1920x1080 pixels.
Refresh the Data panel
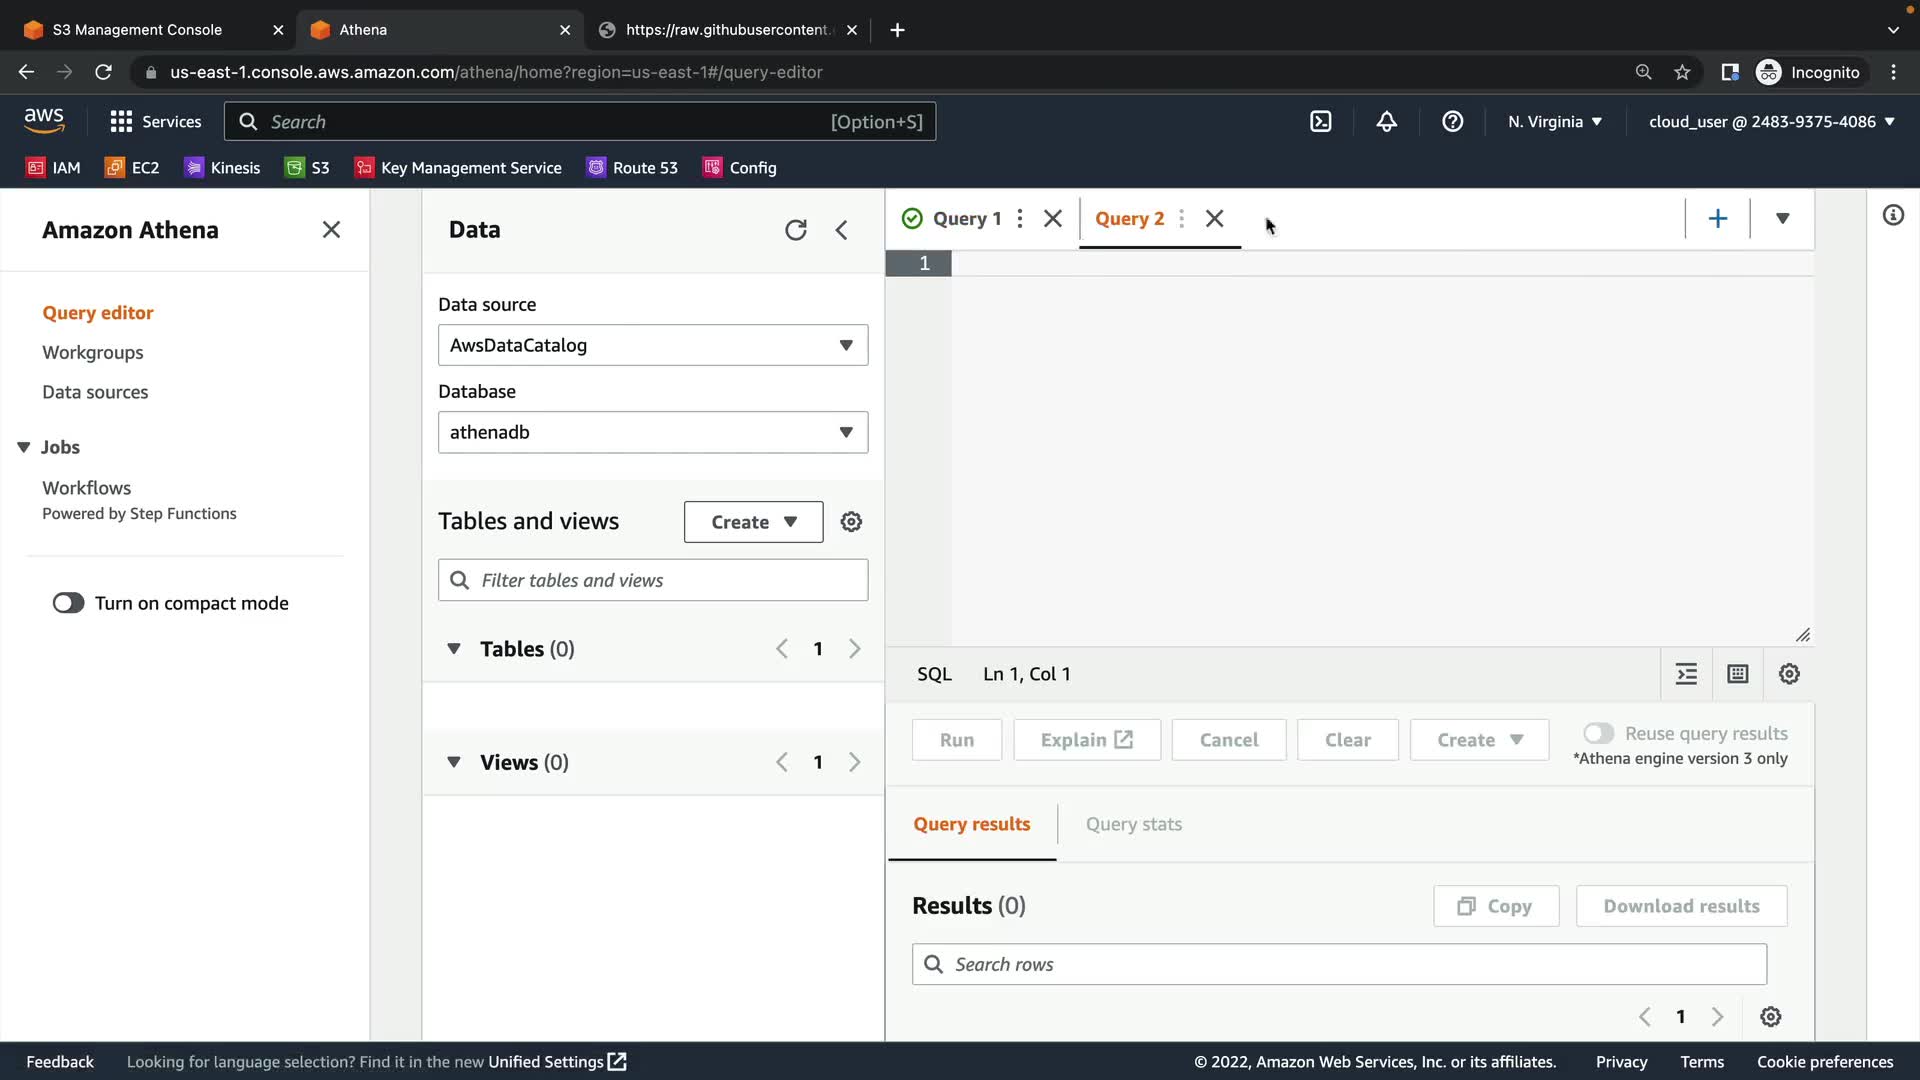[795, 230]
